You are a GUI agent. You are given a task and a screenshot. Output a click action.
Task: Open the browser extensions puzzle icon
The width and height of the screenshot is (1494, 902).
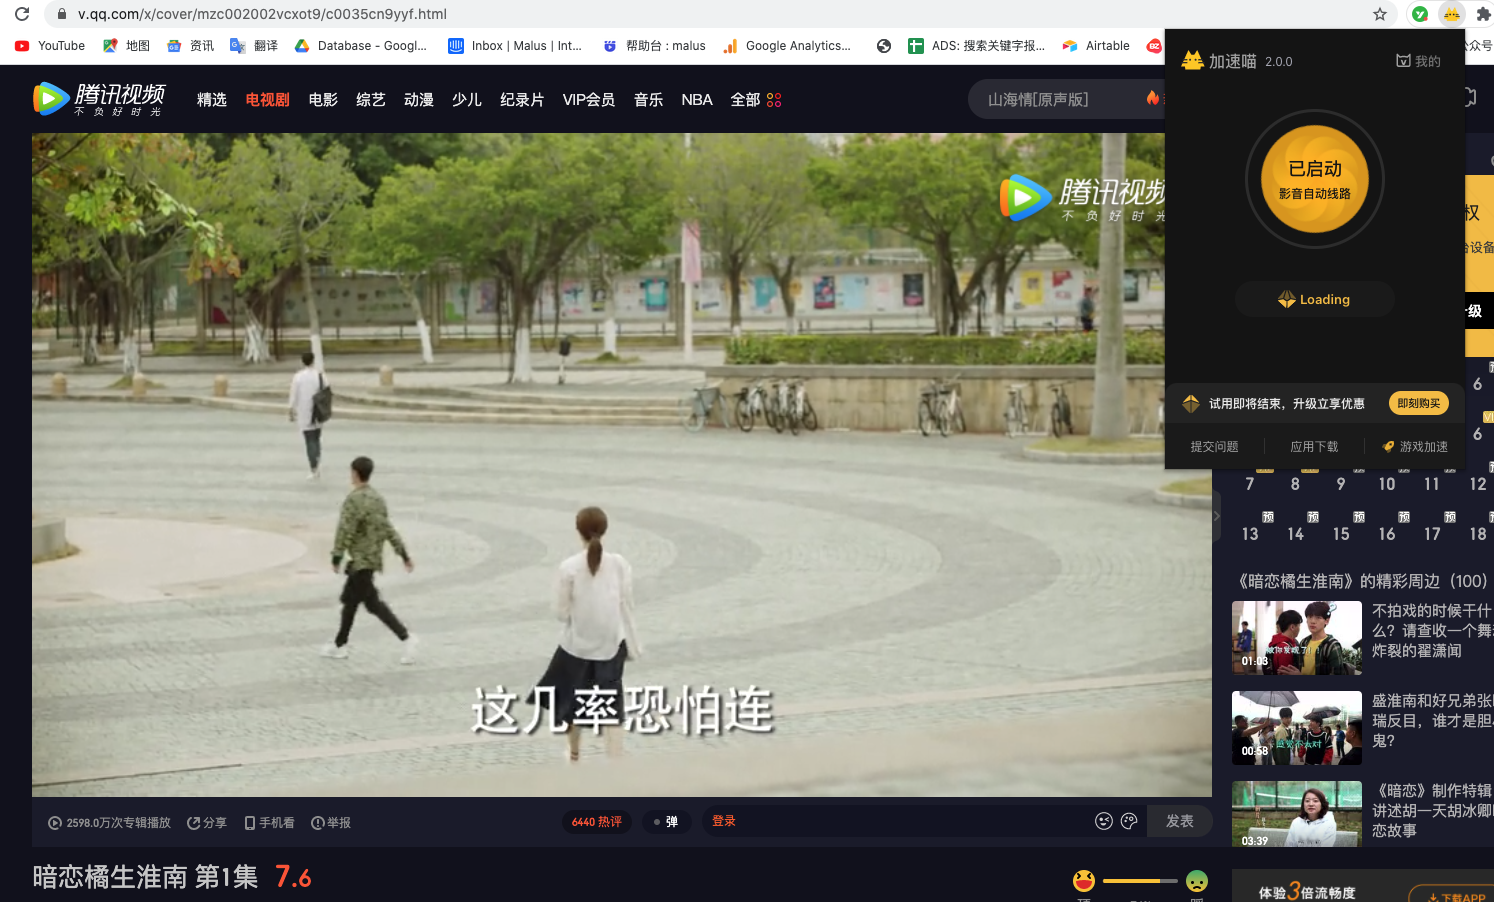(x=1483, y=14)
